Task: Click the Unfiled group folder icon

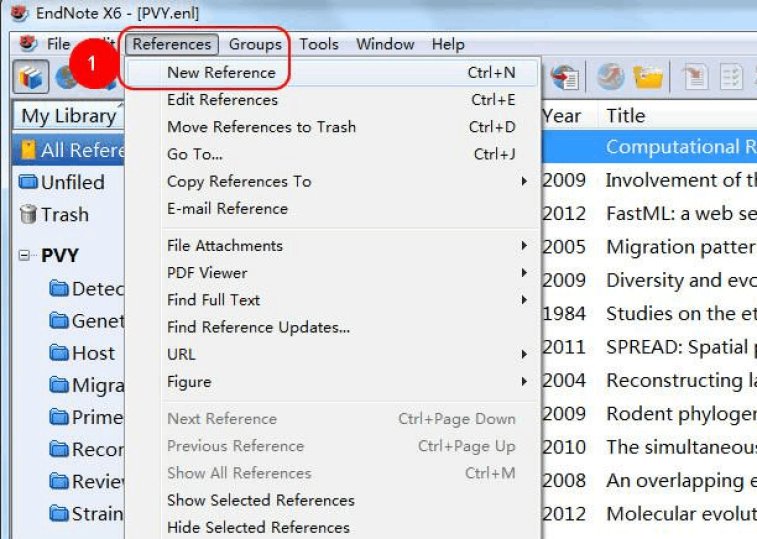Action: click(28, 182)
